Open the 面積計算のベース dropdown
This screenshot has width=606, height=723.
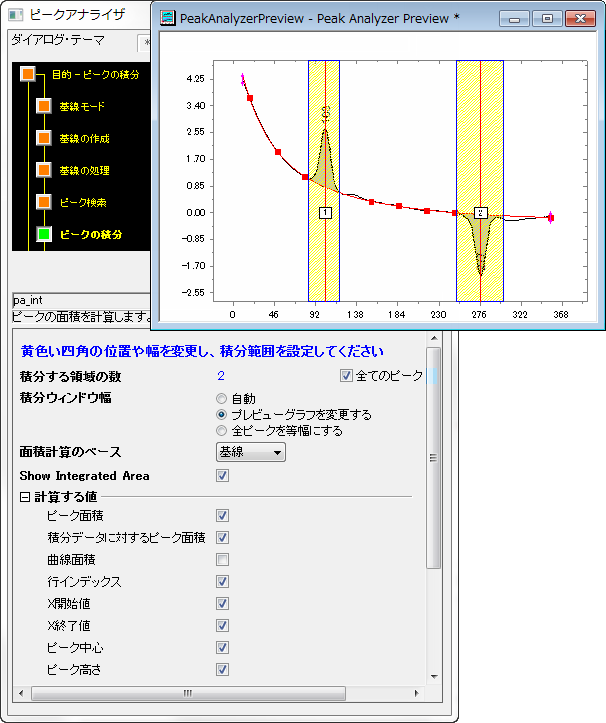tap(251, 452)
